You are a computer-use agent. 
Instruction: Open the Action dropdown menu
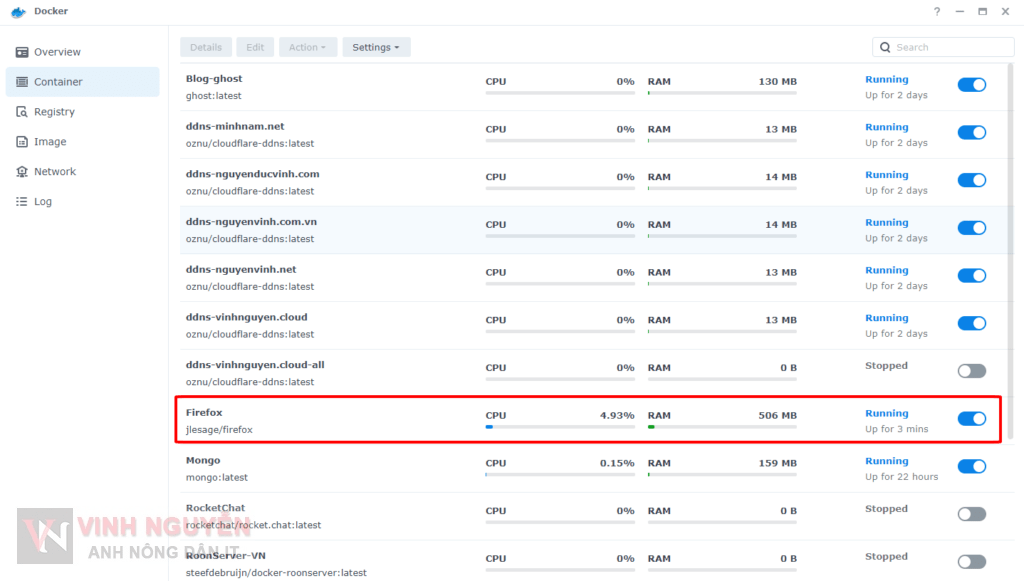tap(306, 46)
